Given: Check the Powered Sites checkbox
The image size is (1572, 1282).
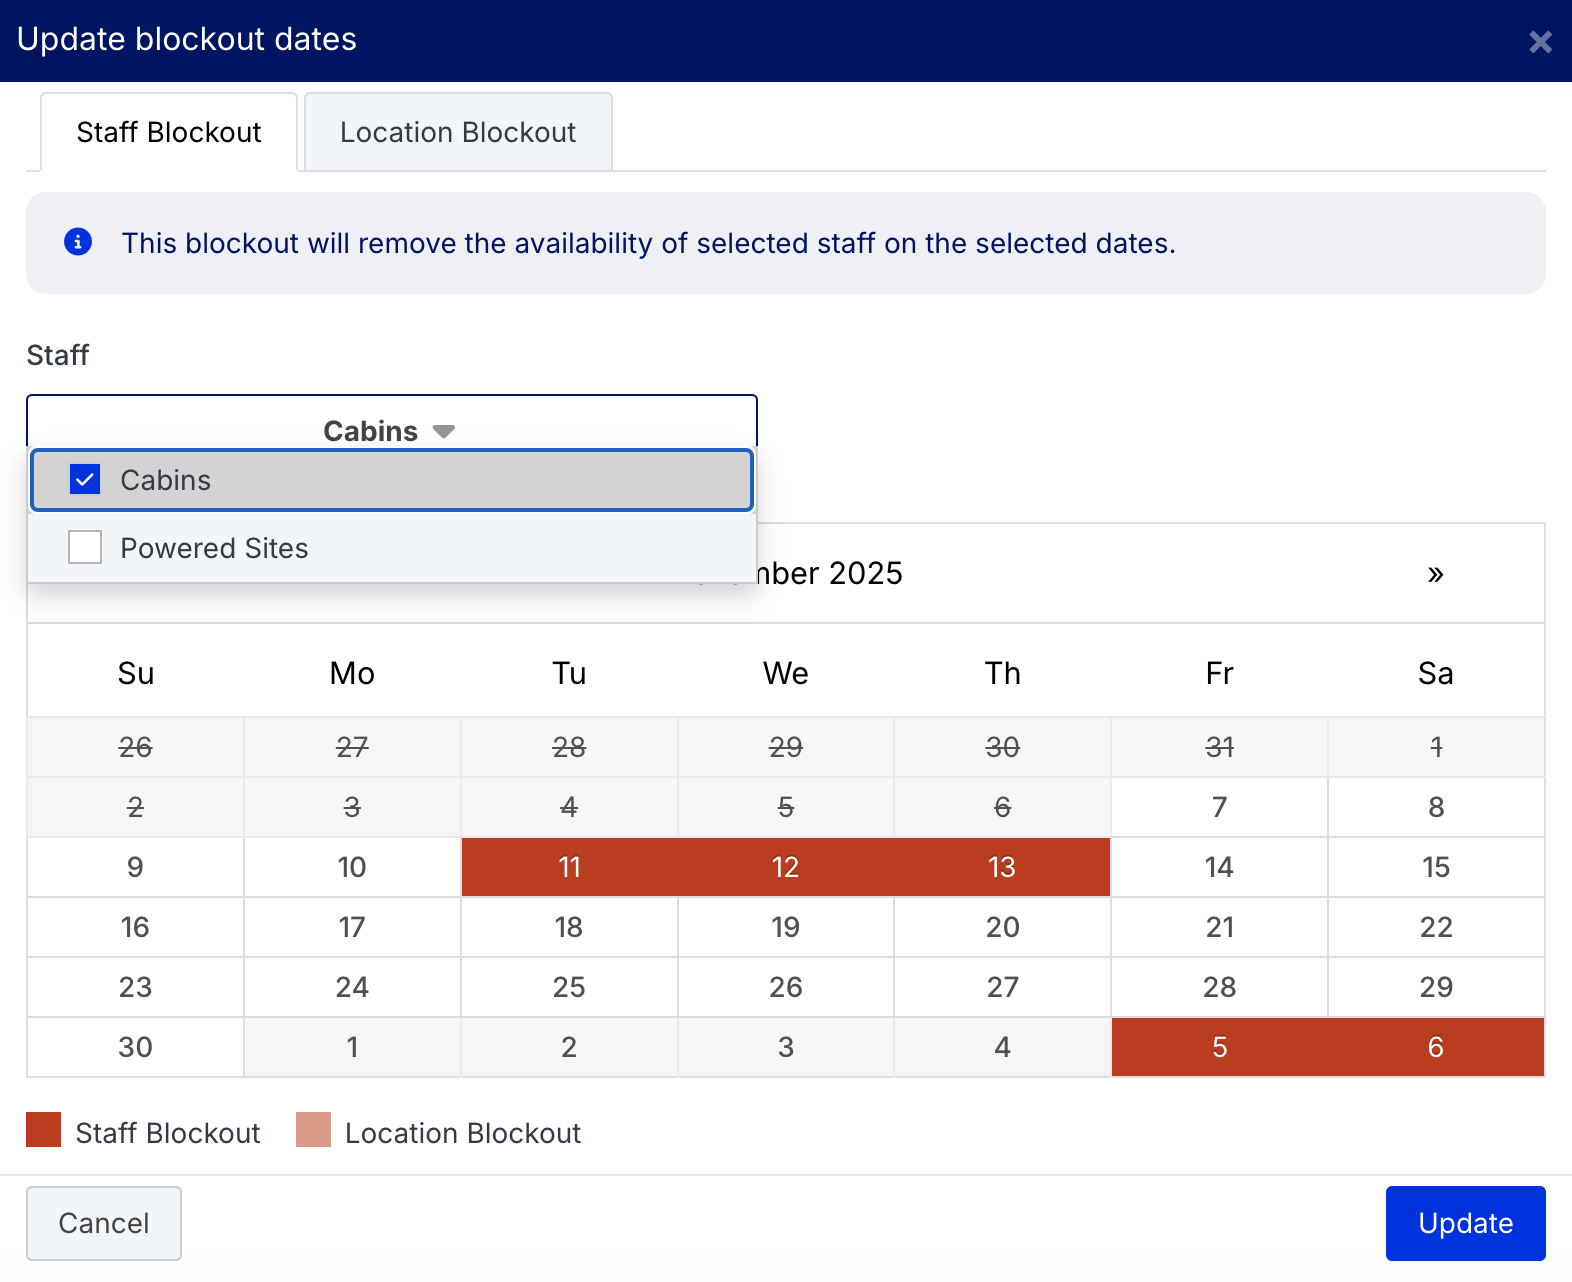Looking at the screenshot, I should click(85, 547).
